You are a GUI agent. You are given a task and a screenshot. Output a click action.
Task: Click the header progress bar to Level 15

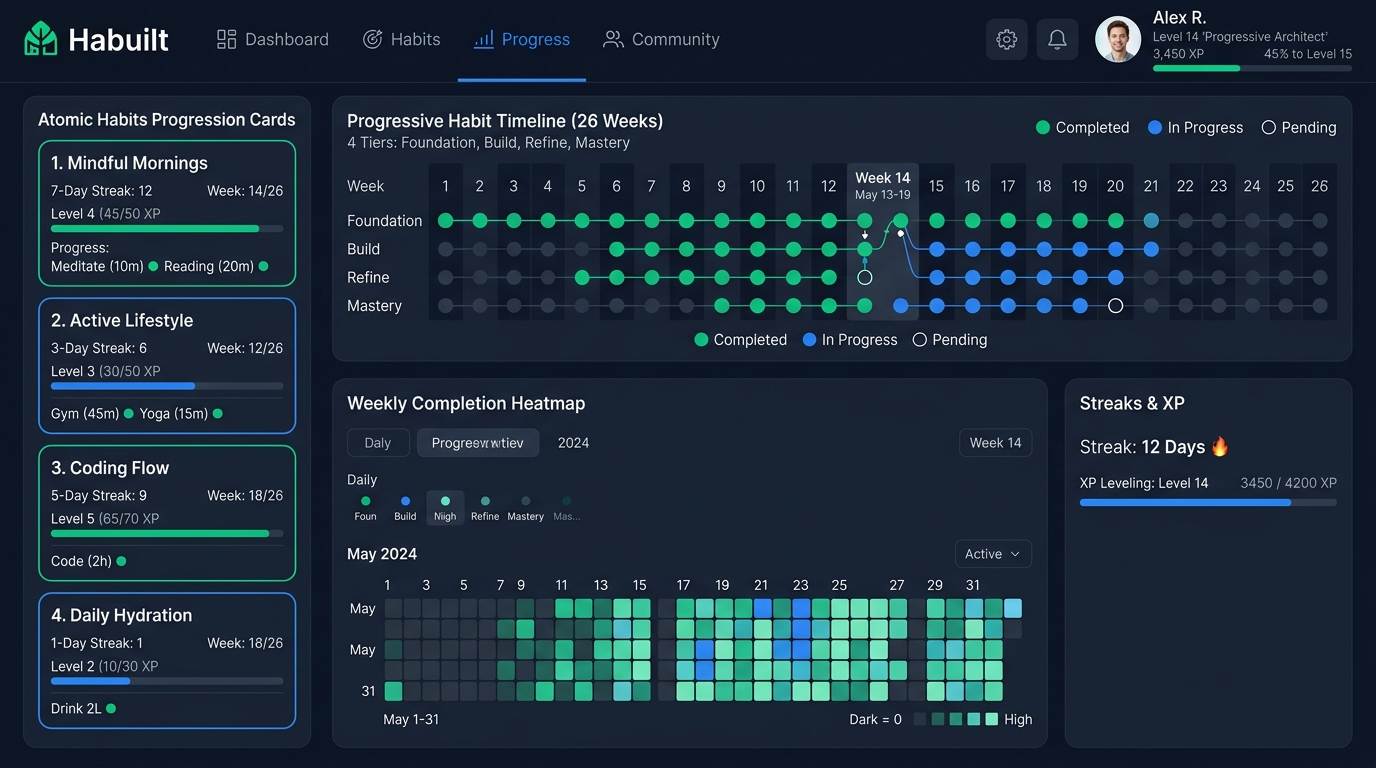tap(1252, 68)
